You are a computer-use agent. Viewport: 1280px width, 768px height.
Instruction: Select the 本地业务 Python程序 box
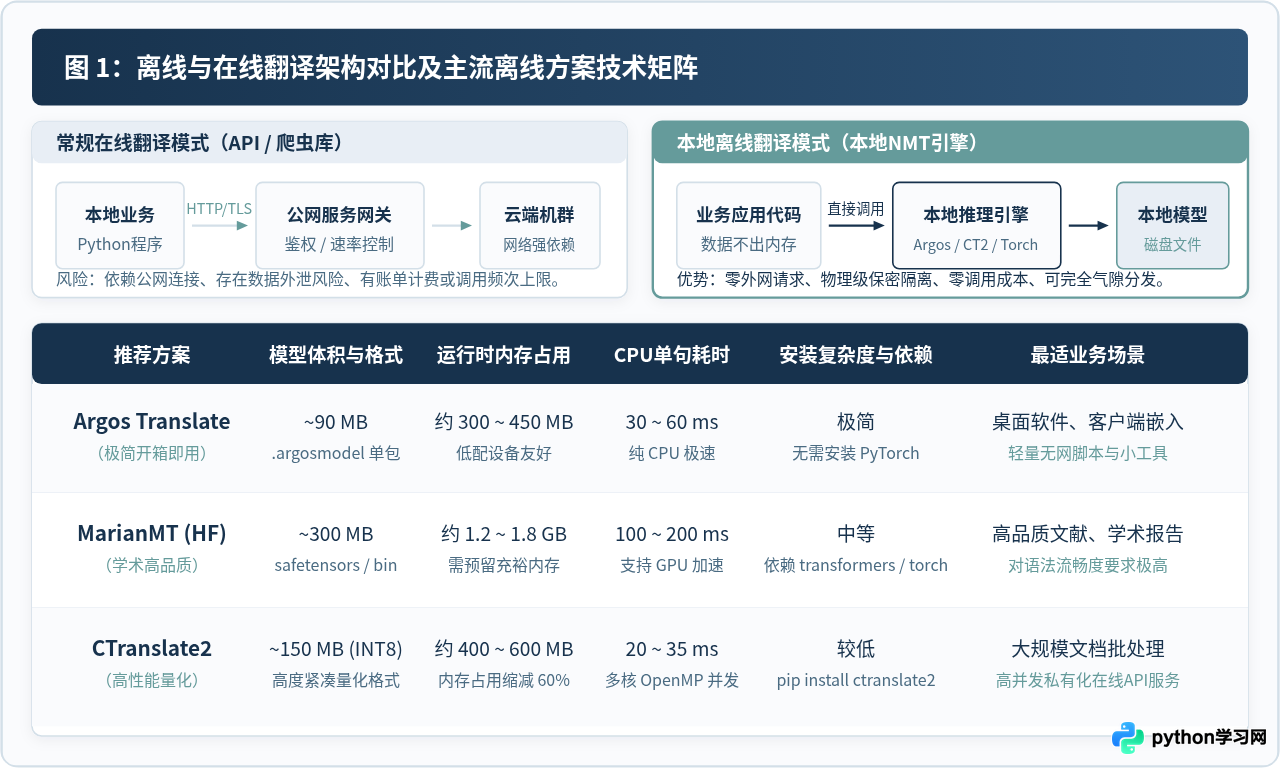point(120,225)
